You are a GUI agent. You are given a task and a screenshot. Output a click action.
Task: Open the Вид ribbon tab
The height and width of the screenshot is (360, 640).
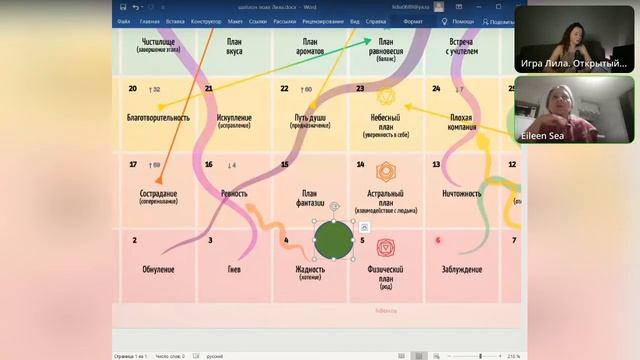pos(355,21)
